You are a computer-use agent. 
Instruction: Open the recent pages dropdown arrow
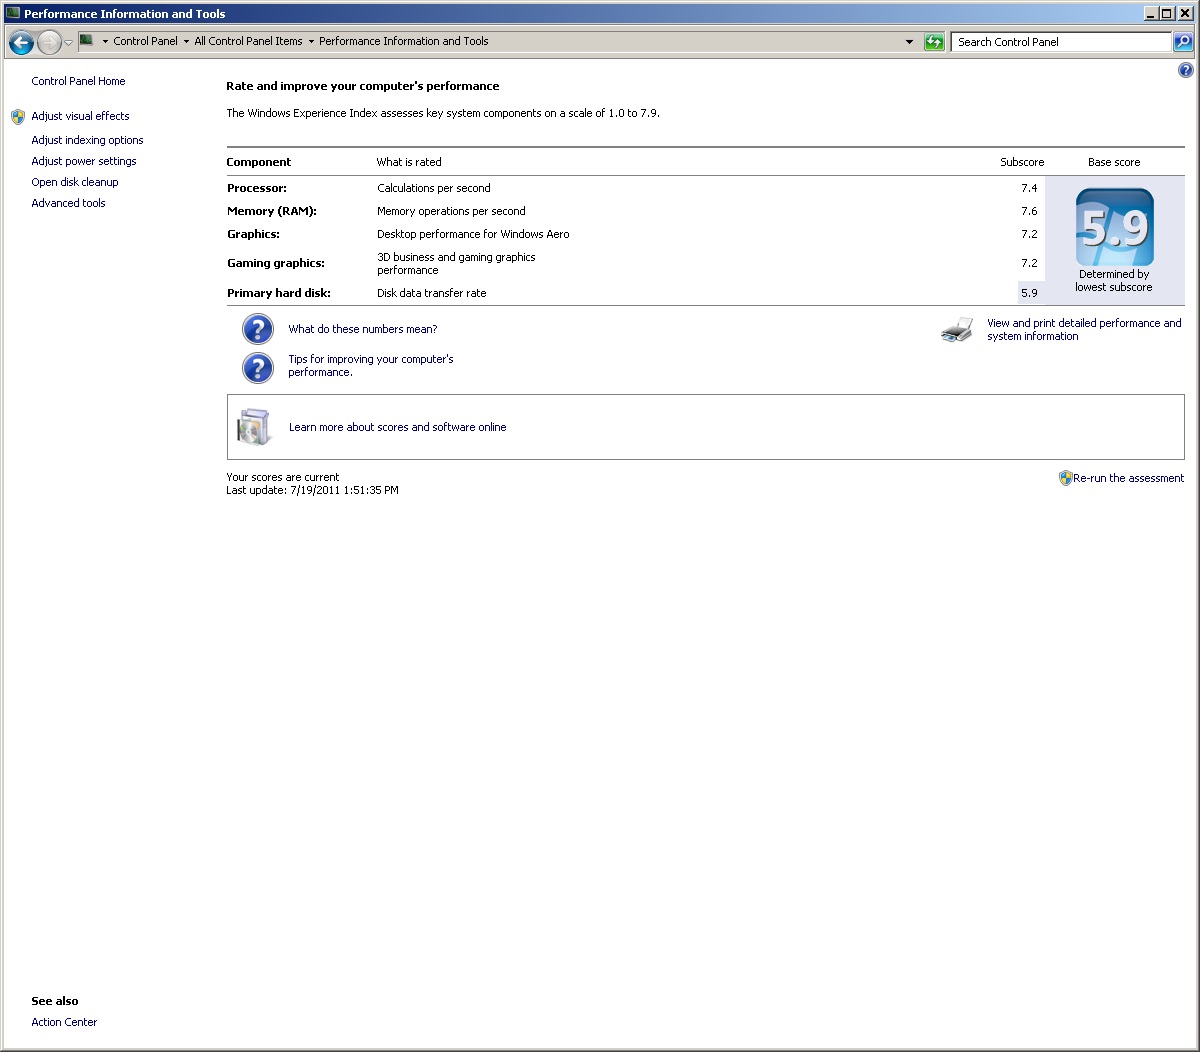(68, 43)
